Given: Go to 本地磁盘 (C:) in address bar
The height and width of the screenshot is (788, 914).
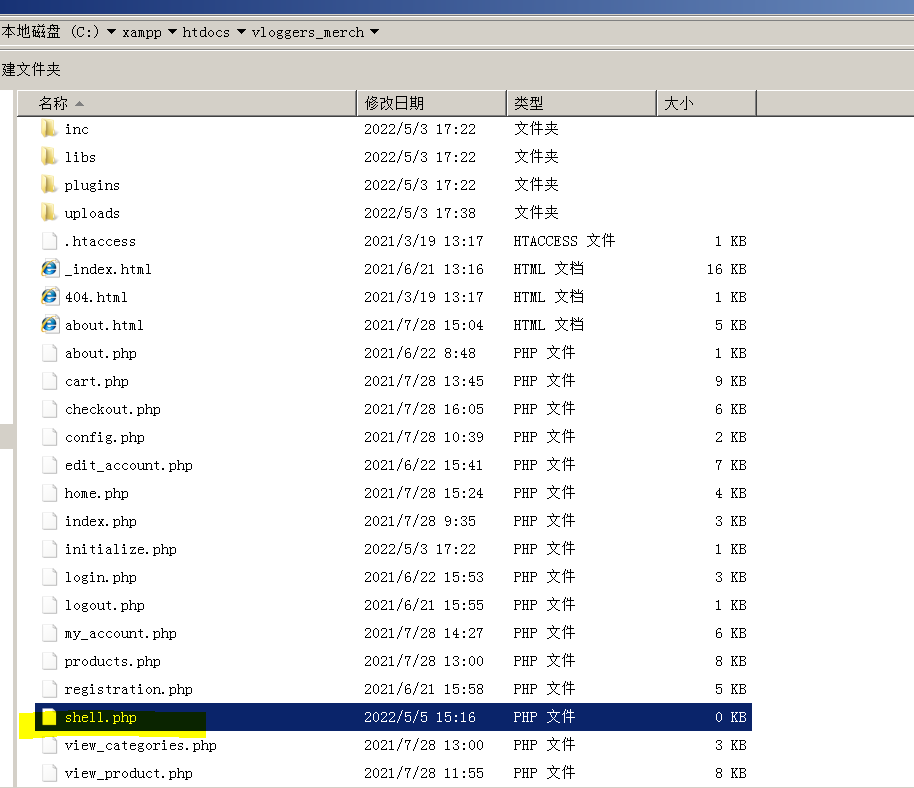Looking at the screenshot, I should click(x=50, y=31).
